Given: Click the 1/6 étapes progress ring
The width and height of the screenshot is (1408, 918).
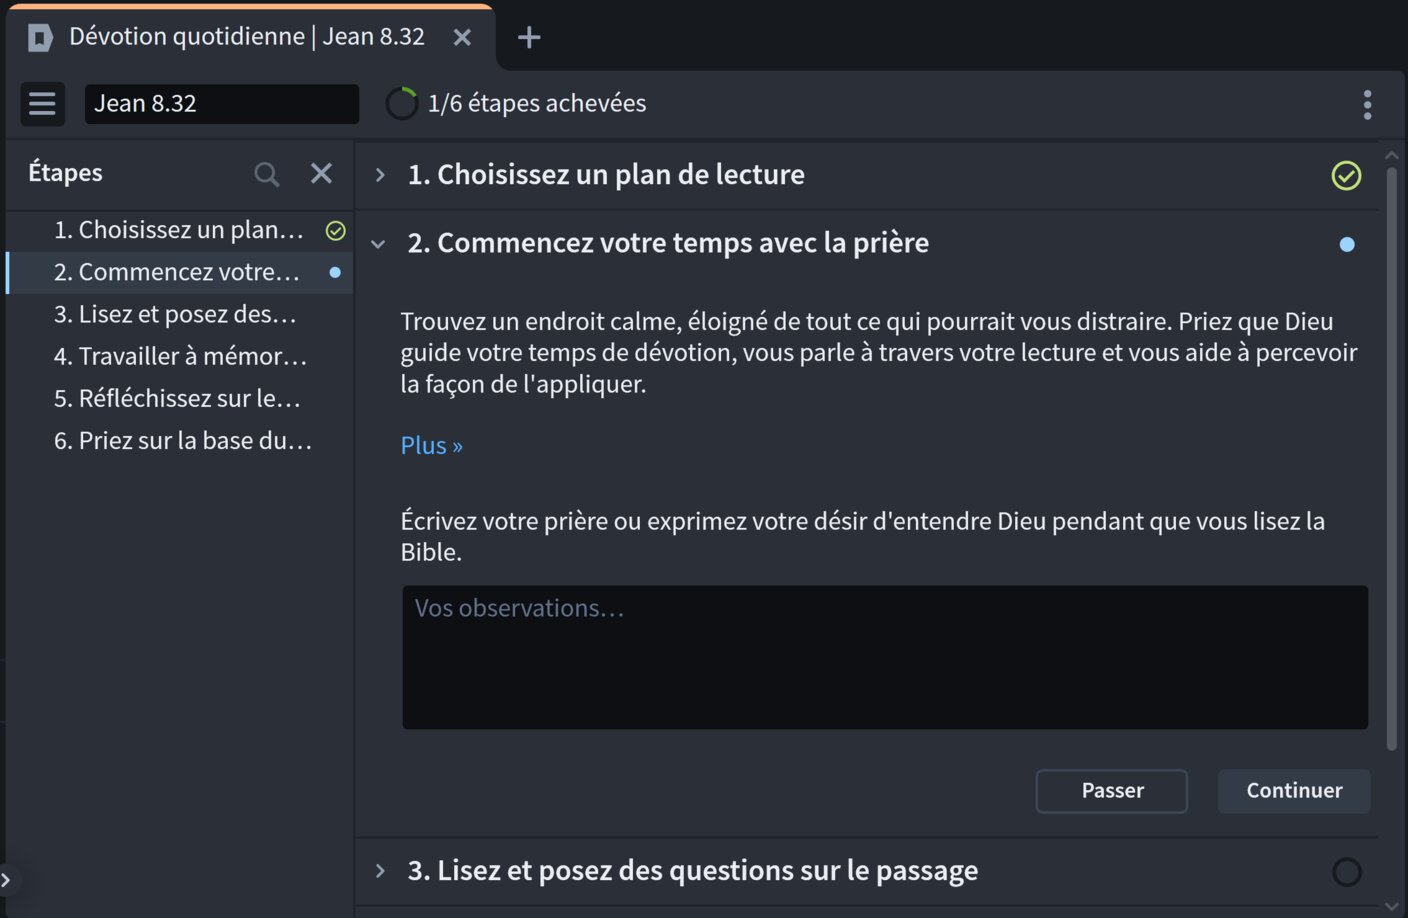Looking at the screenshot, I should (x=401, y=102).
